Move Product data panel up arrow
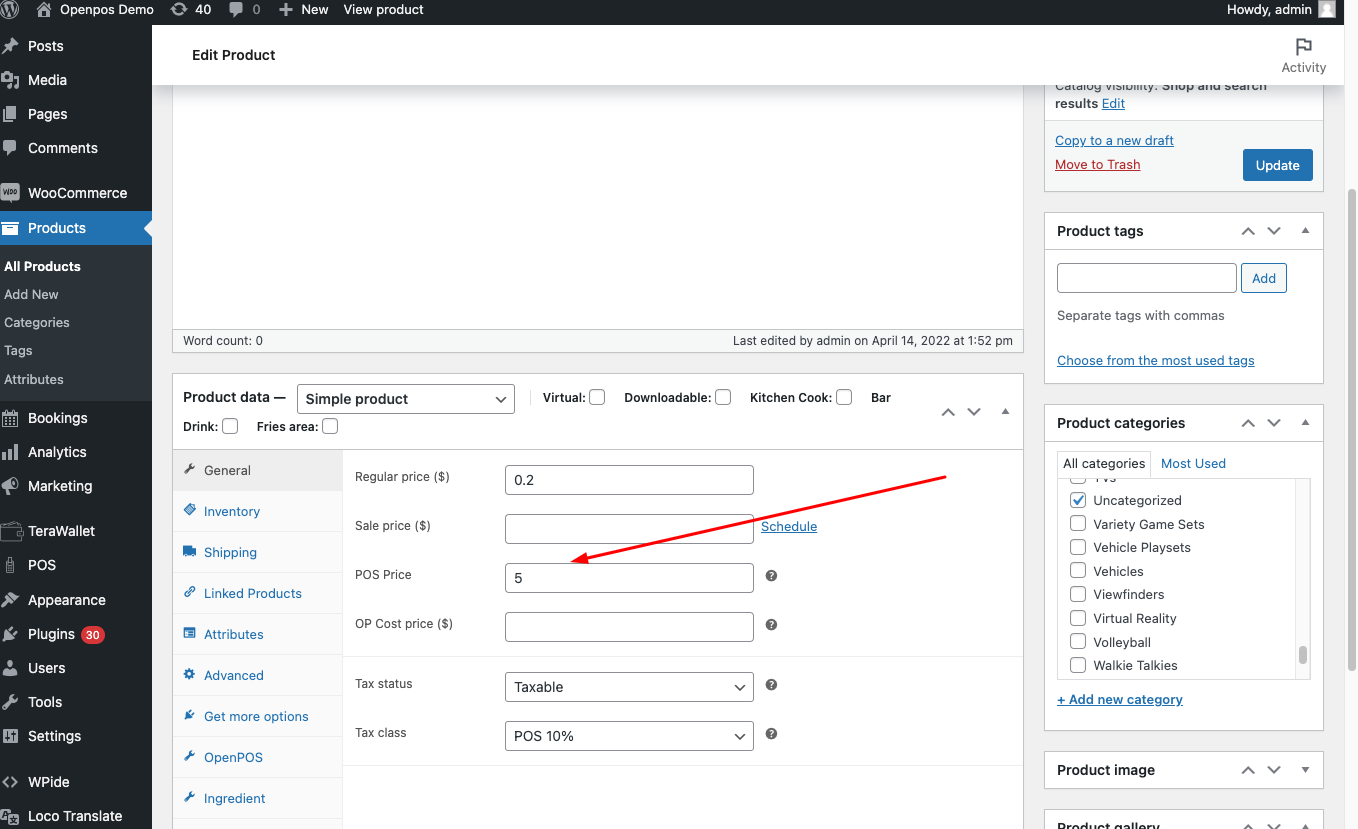The height and width of the screenshot is (829, 1358). pos(948,412)
